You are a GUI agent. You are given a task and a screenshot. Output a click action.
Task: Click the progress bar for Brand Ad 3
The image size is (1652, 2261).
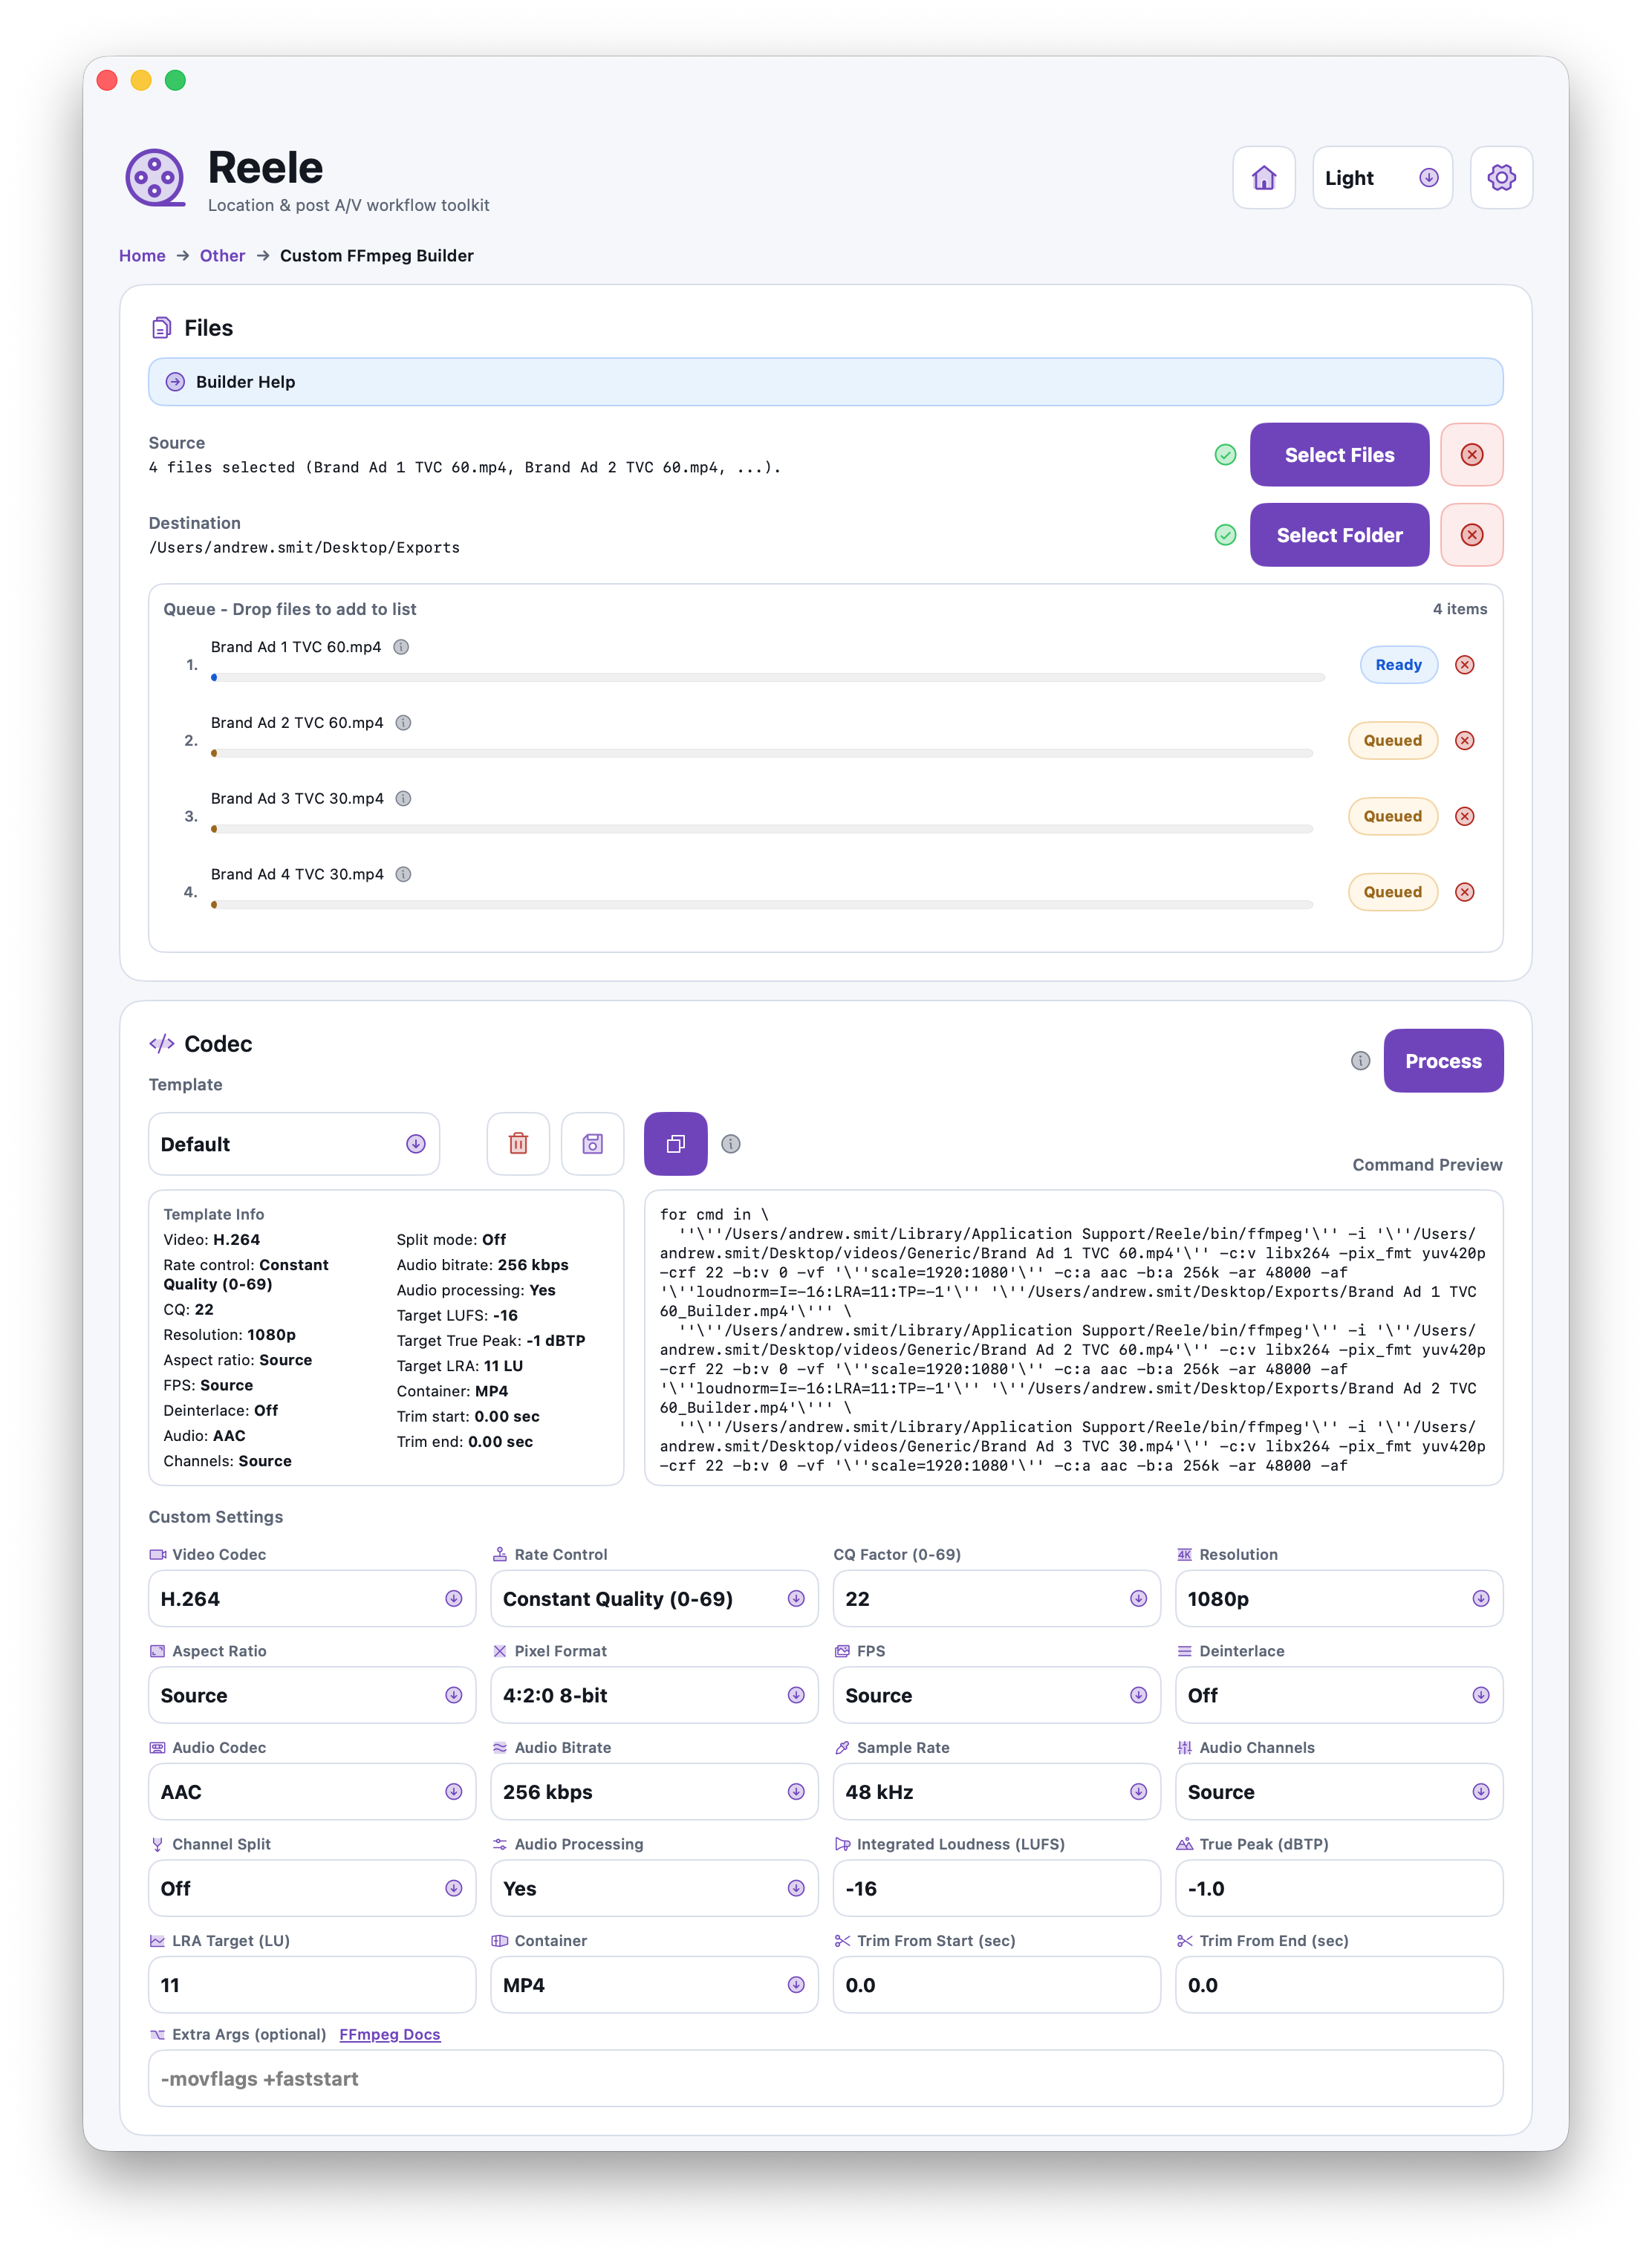coord(762,829)
